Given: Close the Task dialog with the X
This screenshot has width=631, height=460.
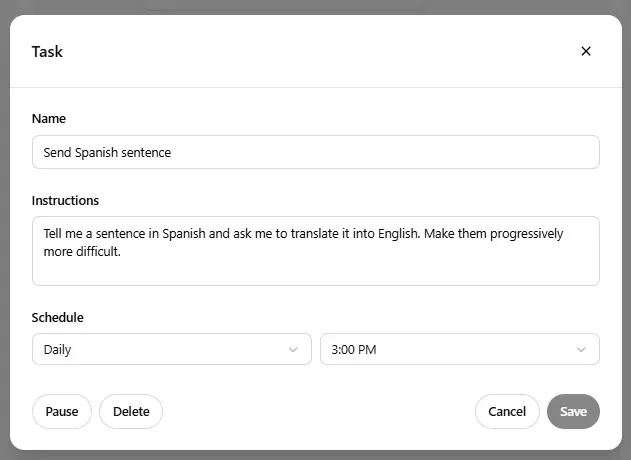Looking at the screenshot, I should [586, 51].
